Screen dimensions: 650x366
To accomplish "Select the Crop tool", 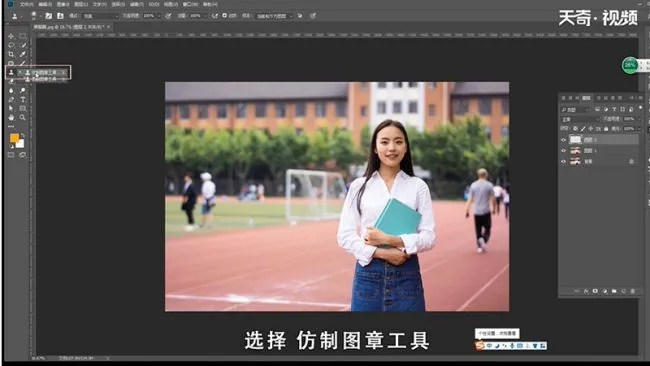I will click(x=11, y=54).
